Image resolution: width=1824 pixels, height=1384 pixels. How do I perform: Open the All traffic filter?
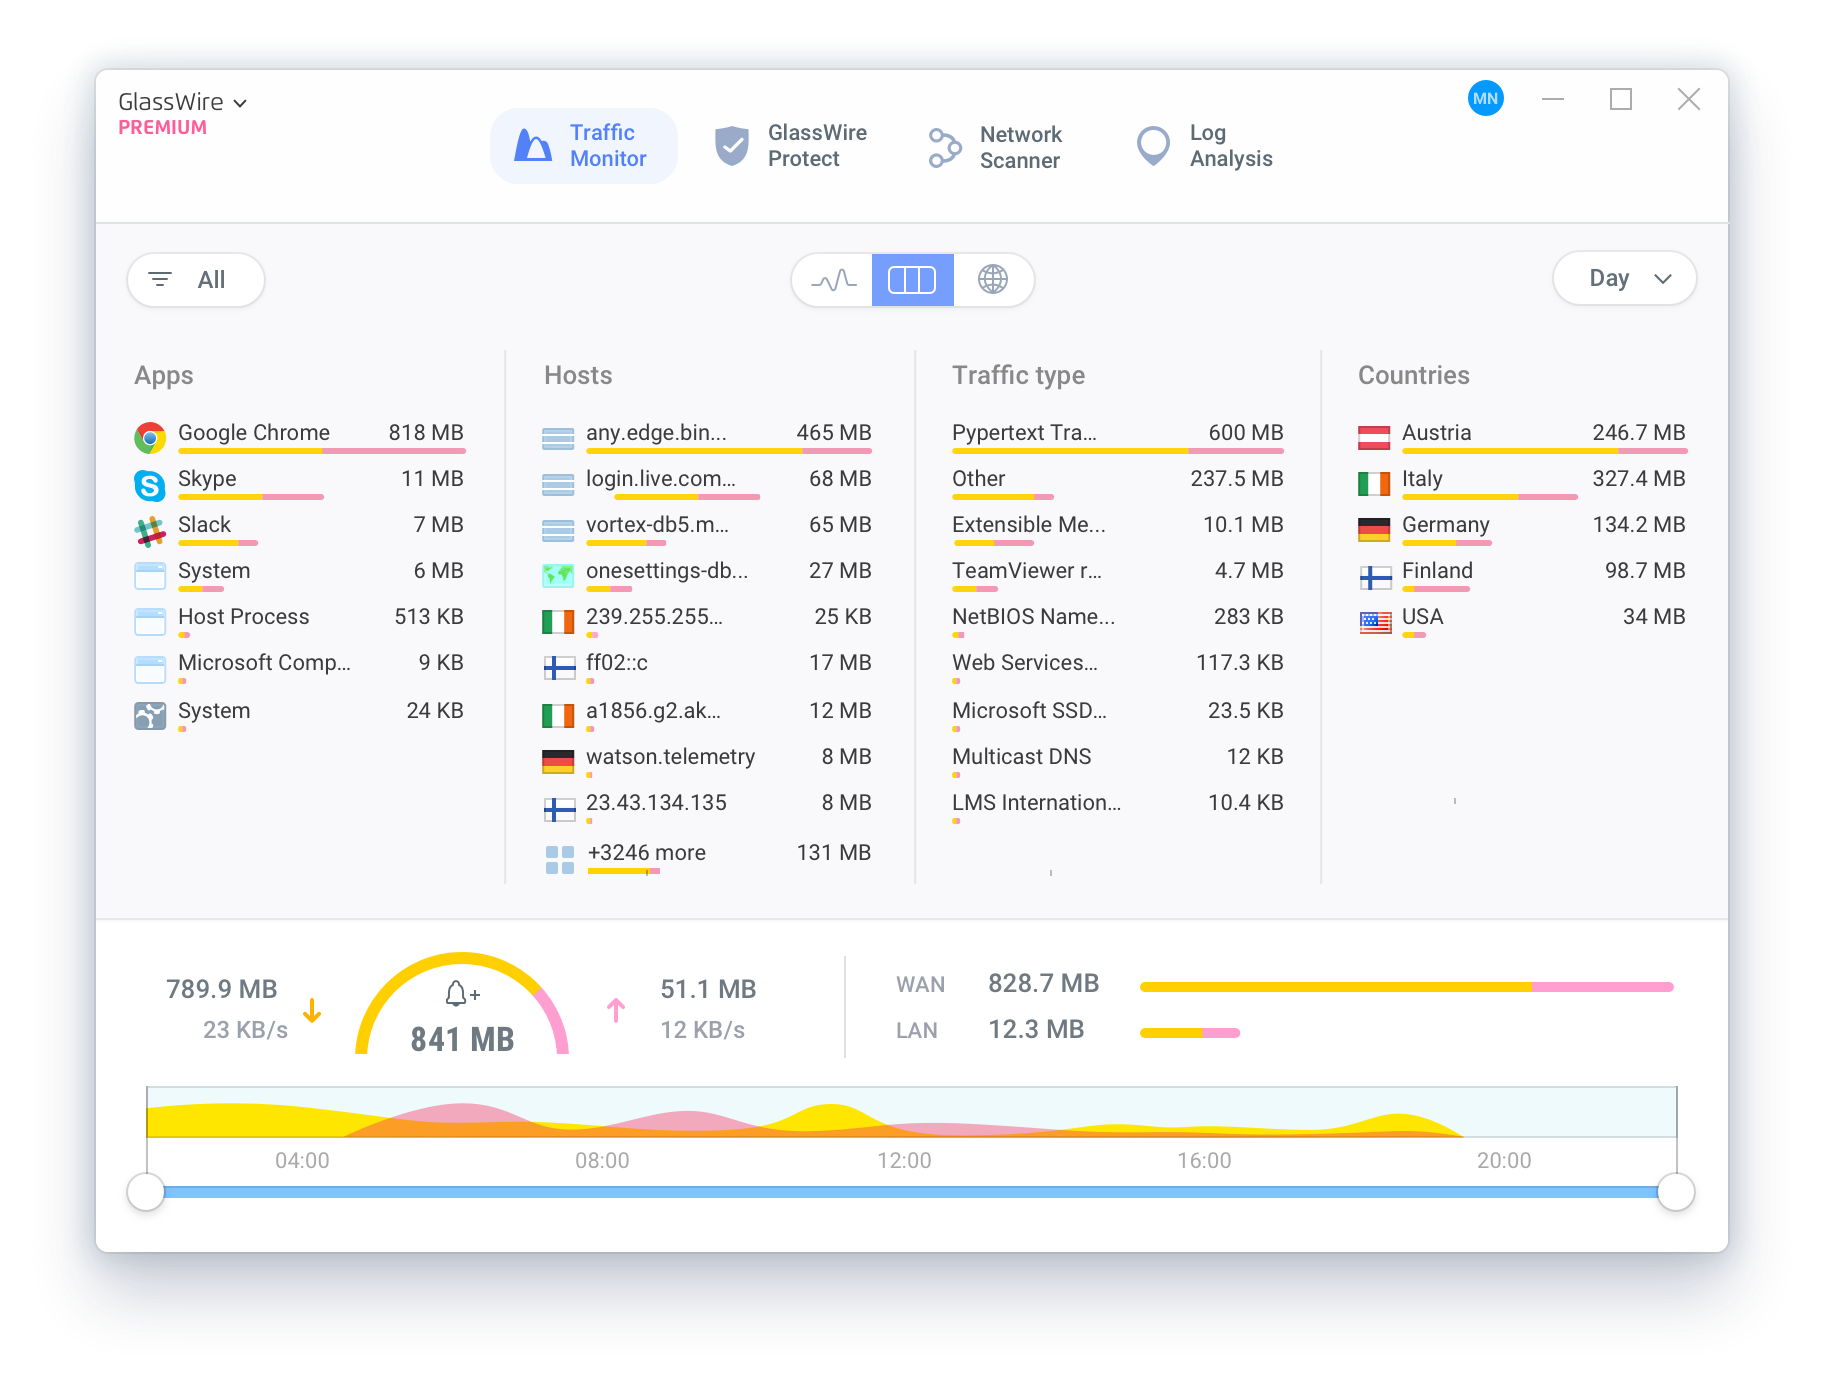tap(195, 280)
